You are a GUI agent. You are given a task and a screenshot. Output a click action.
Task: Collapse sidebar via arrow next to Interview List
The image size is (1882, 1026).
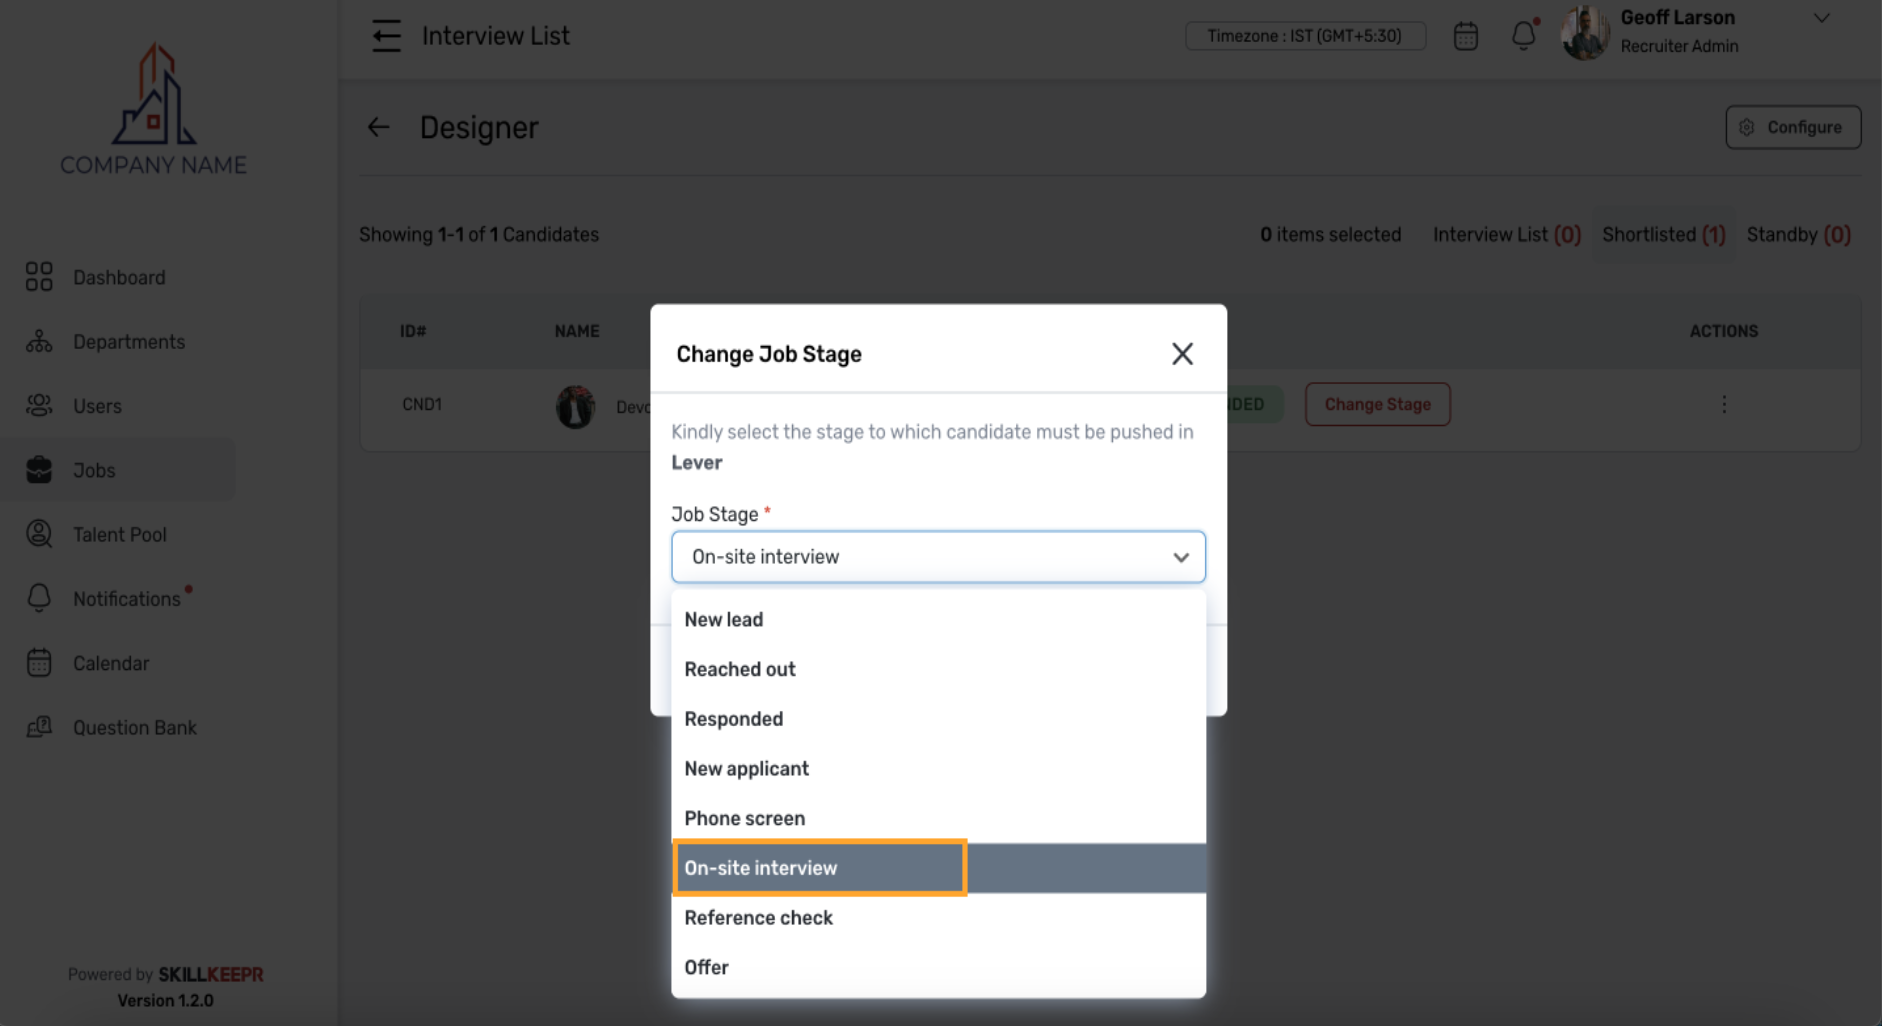pos(386,35)
